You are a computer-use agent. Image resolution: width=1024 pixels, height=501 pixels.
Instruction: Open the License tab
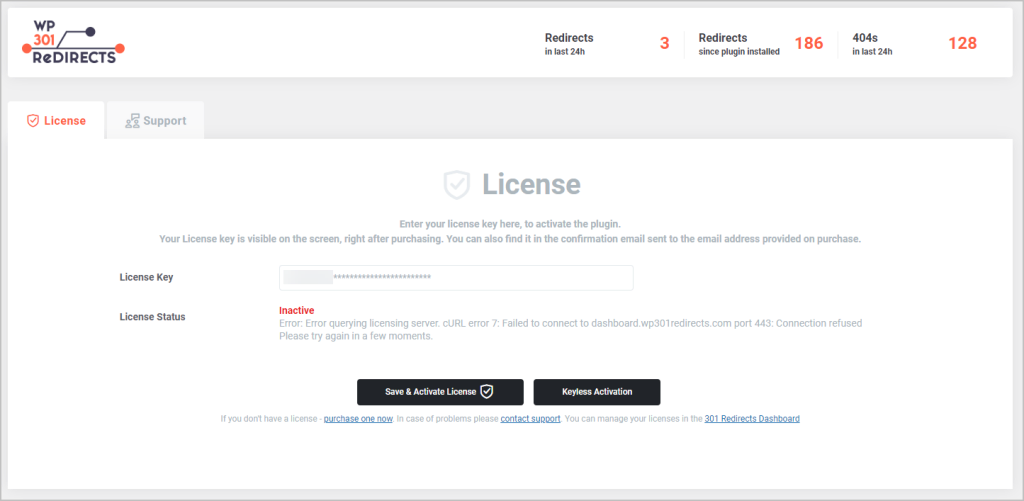(x=56, y=121)
